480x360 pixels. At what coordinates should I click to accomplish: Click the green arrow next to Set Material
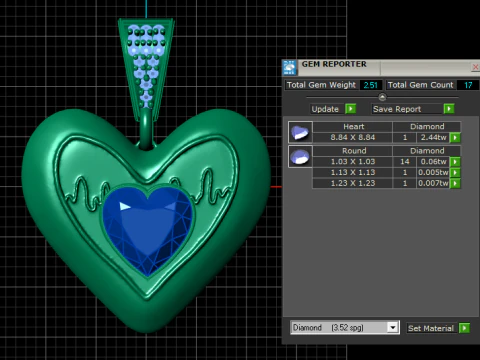click(464, 328)
